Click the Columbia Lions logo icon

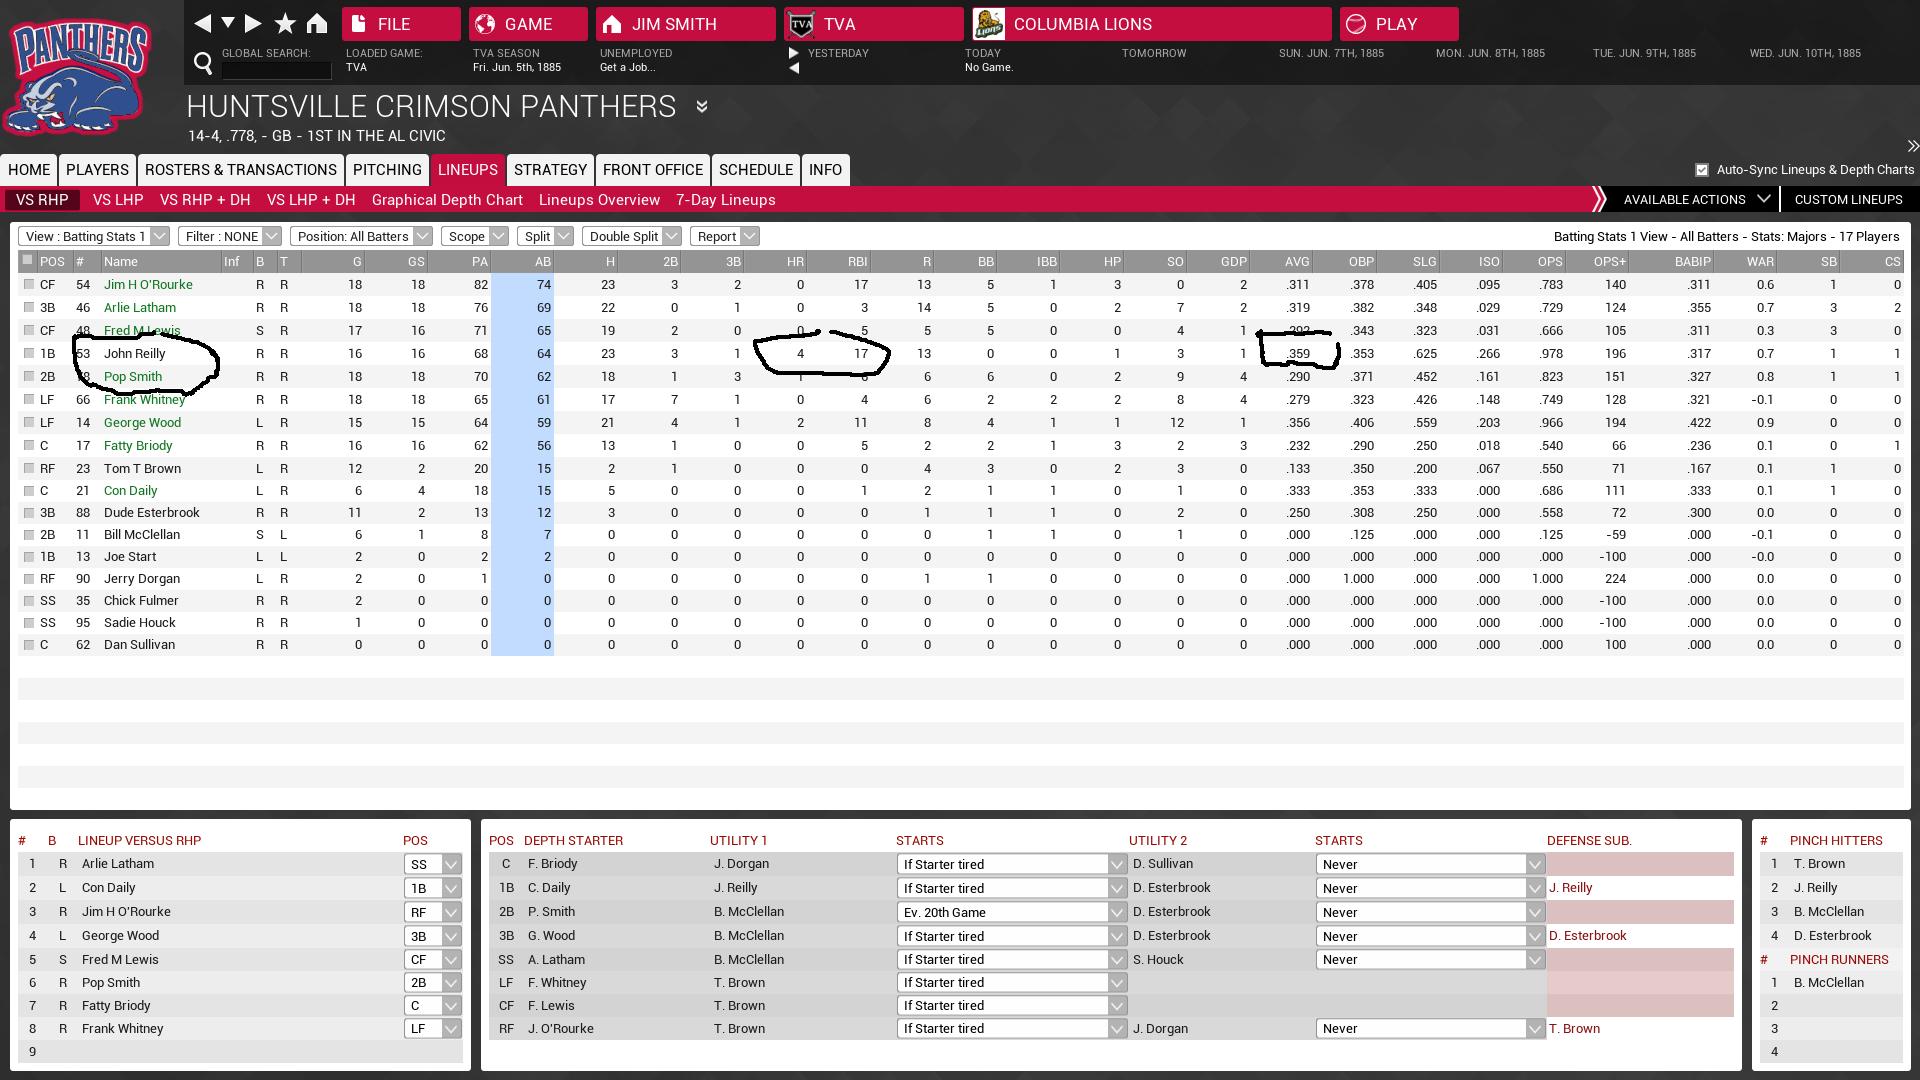click(988, 23)
